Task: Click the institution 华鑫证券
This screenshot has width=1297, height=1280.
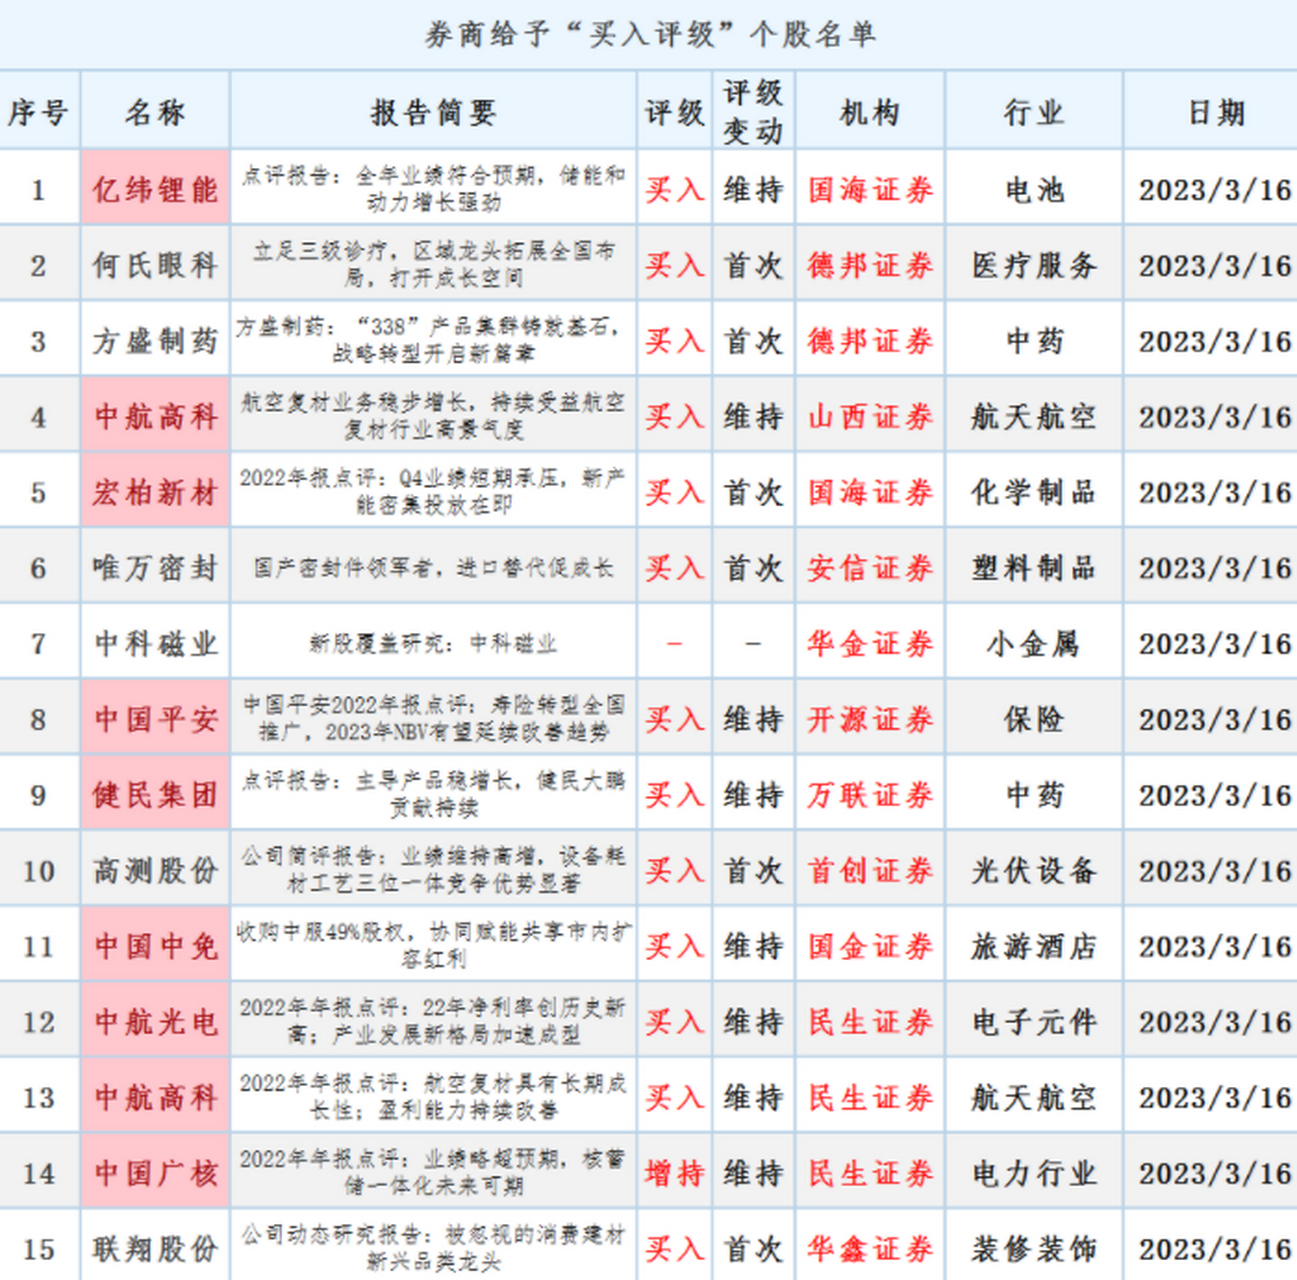Action: (870, 1249)
